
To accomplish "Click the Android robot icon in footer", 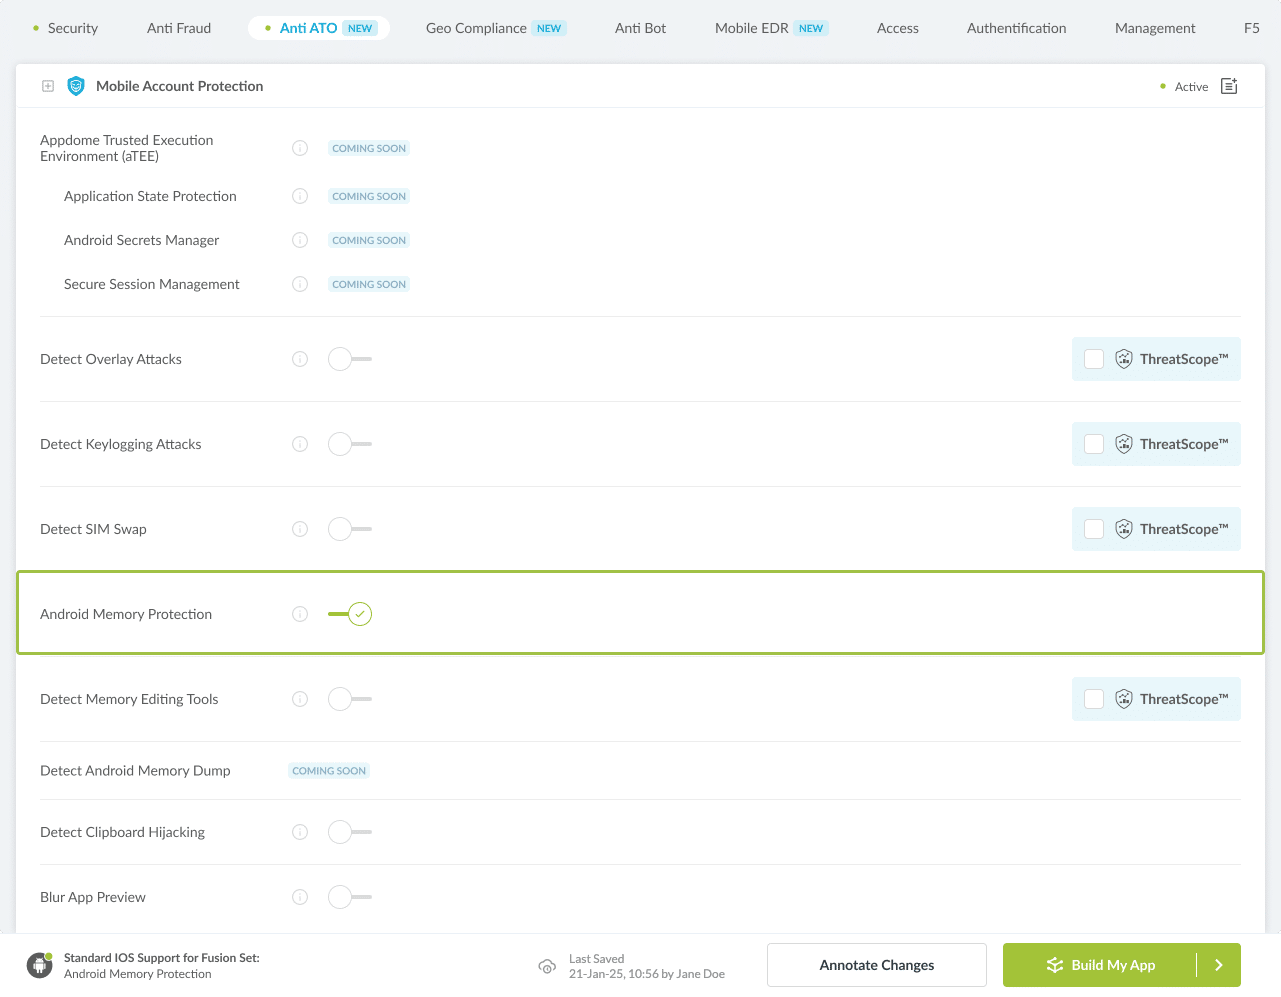I will point(40,965).
